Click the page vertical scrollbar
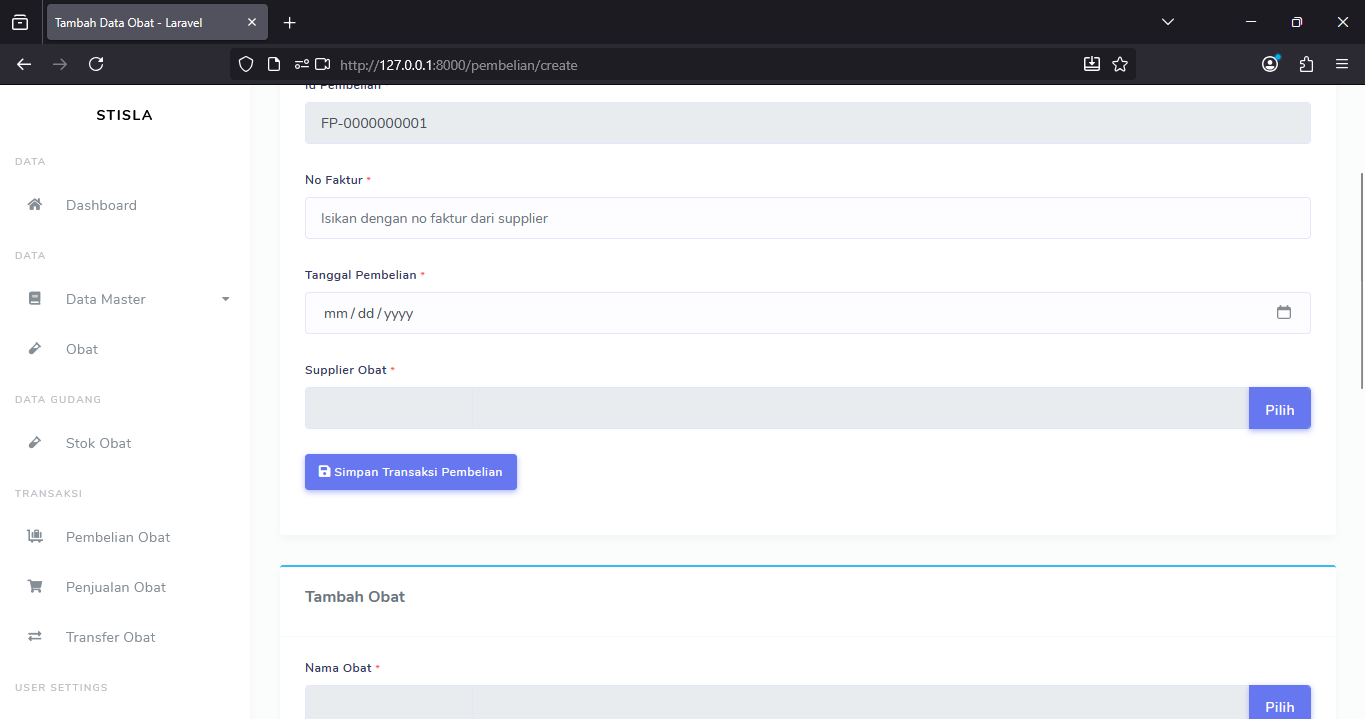 click(1361, 280)
